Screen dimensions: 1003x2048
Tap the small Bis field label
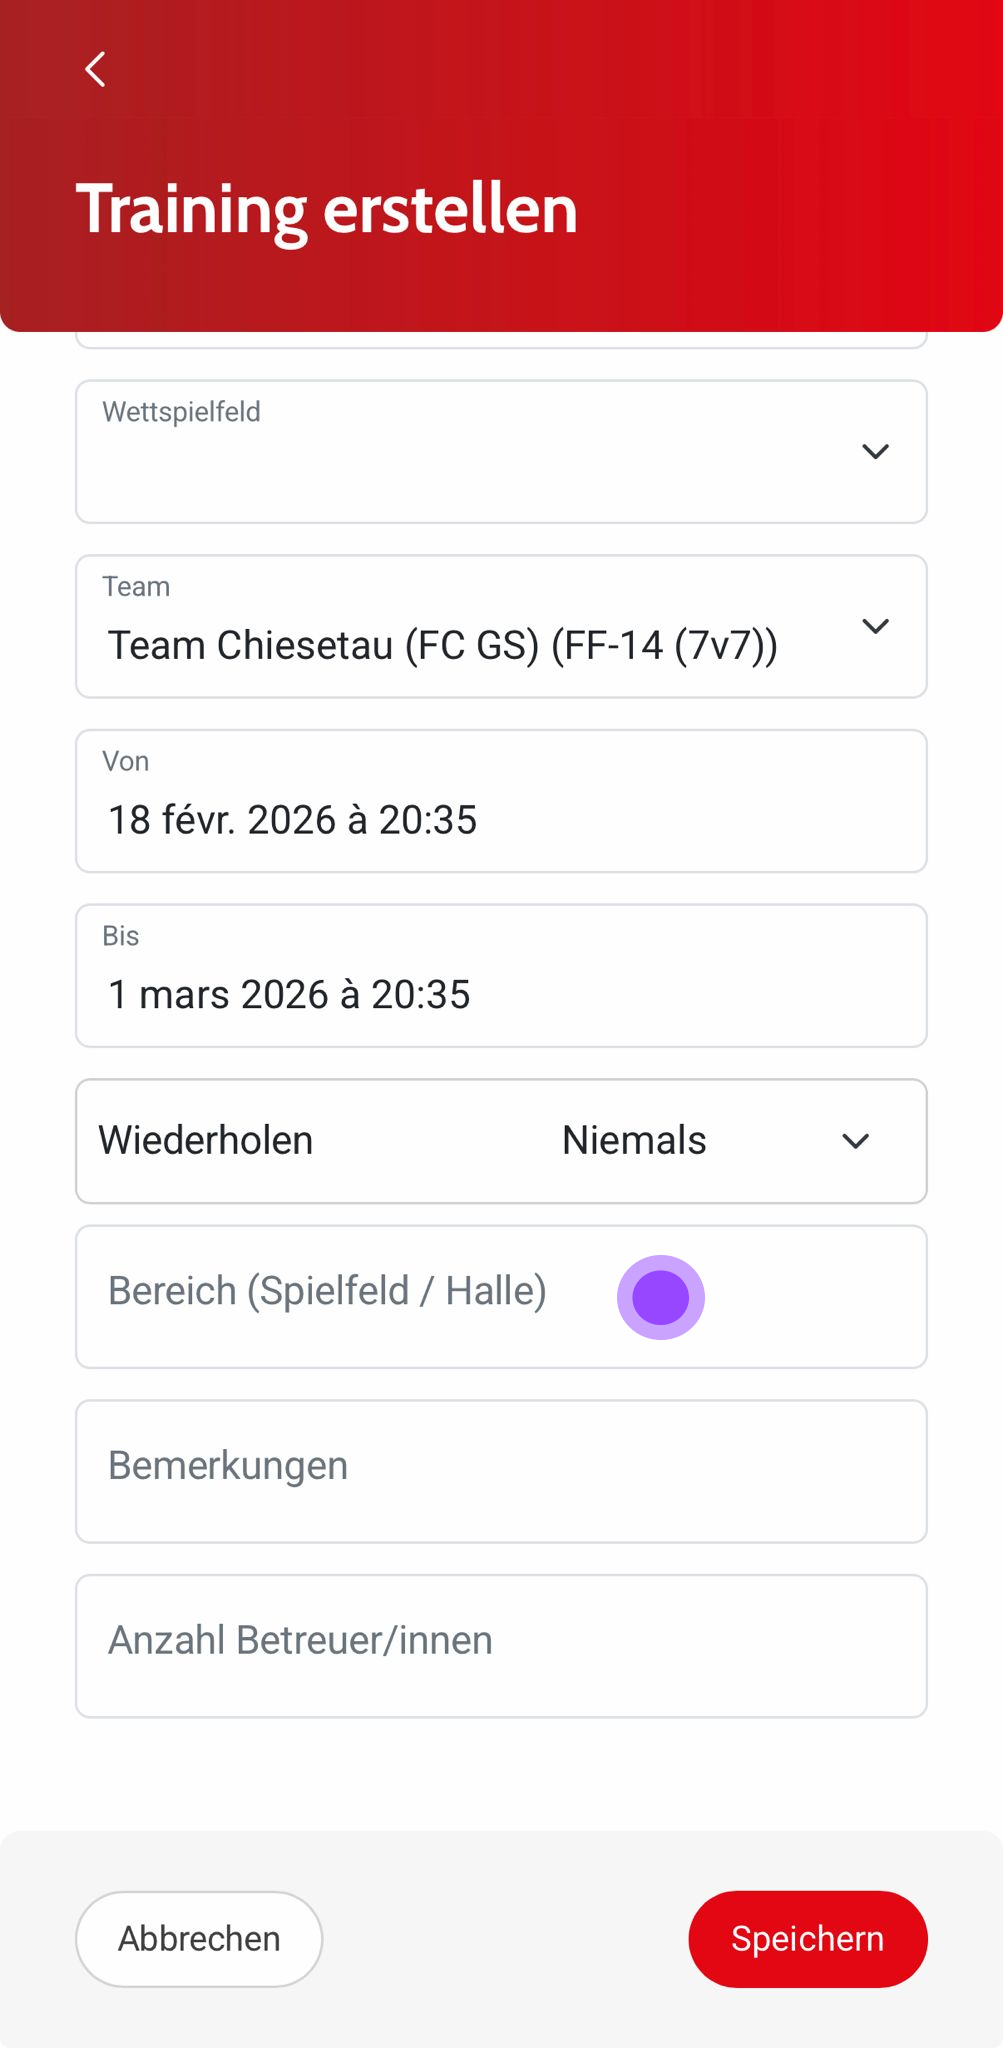pyautogui.click(x=121, y=936)
